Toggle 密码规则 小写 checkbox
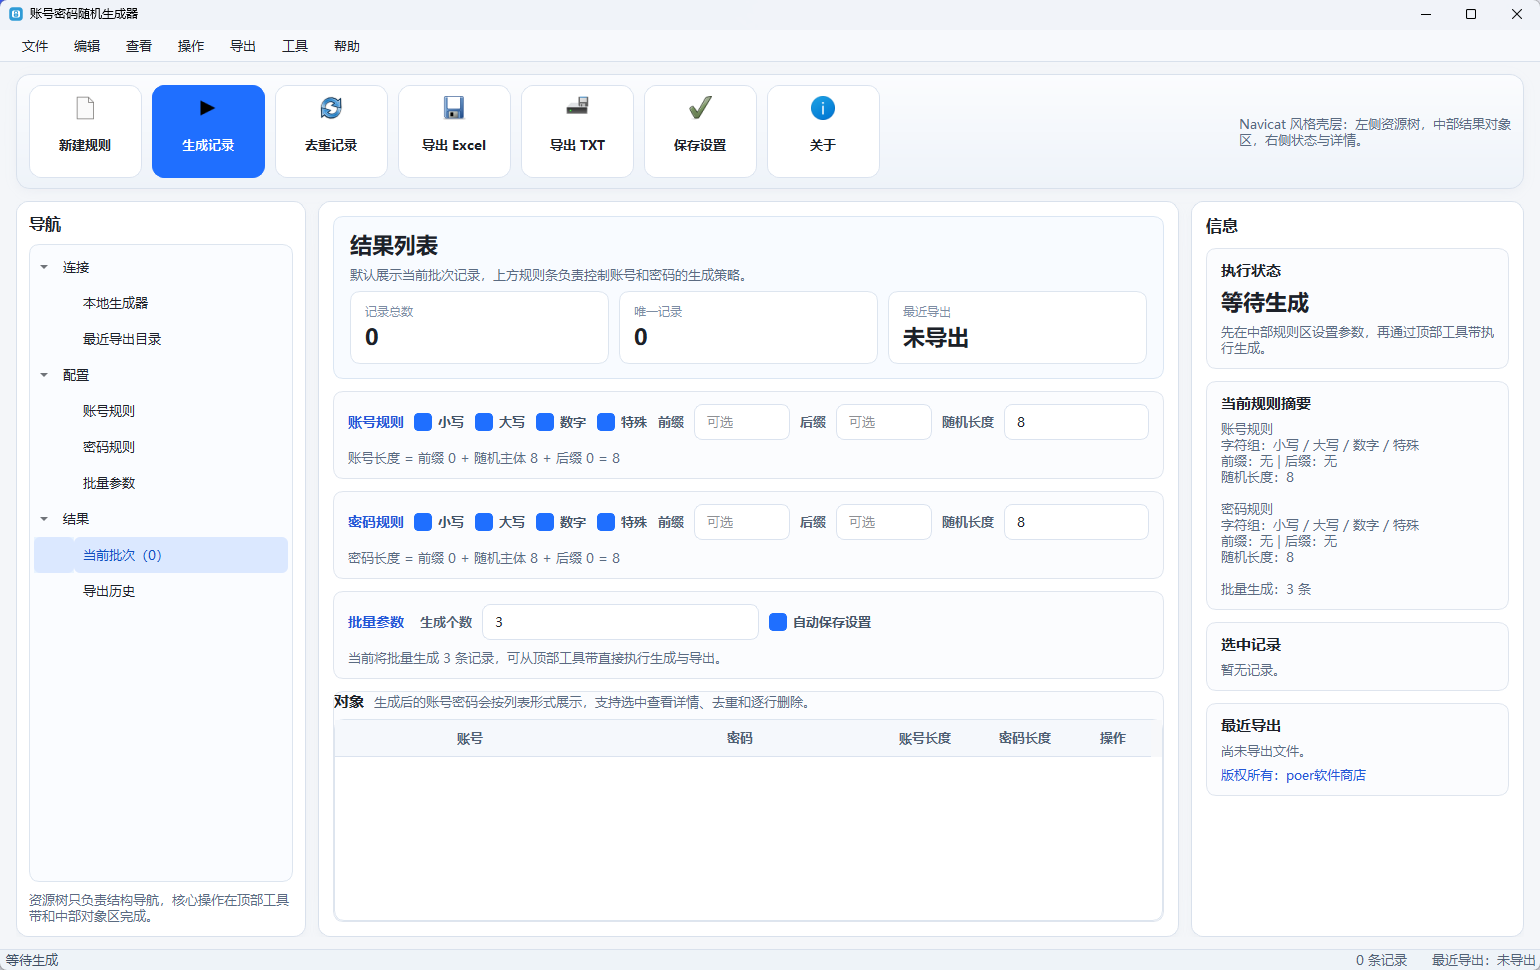Image resolution: width=1540 pixels, height=970 pixels. coord(423,522)
